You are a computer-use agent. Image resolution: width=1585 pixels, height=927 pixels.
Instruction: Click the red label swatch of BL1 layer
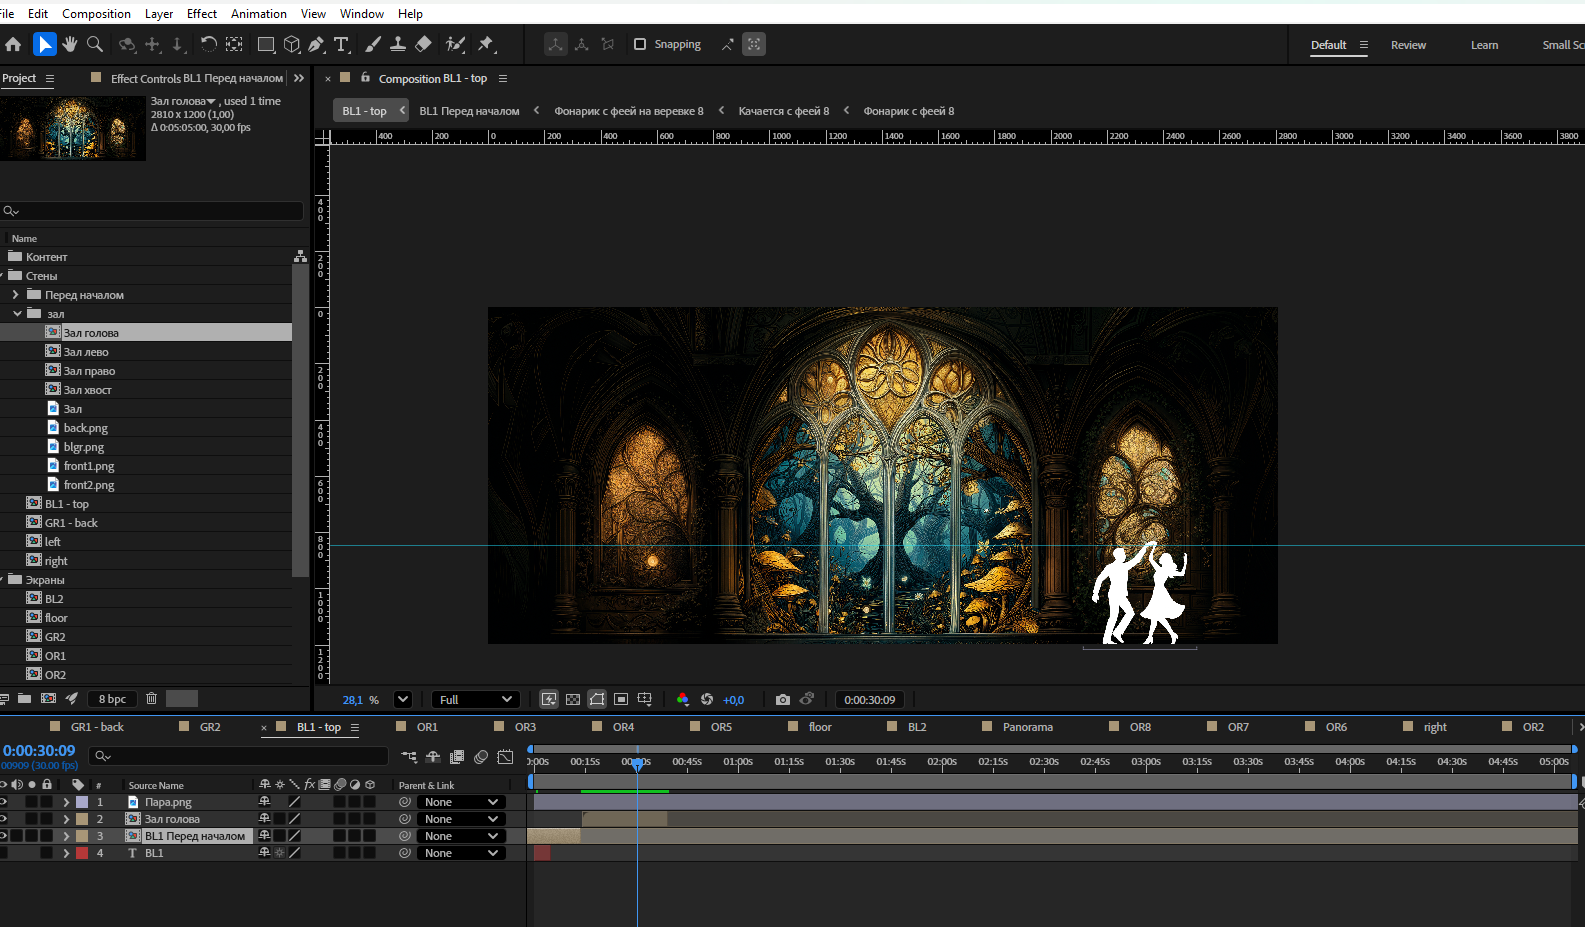click(x=82, y=853)
